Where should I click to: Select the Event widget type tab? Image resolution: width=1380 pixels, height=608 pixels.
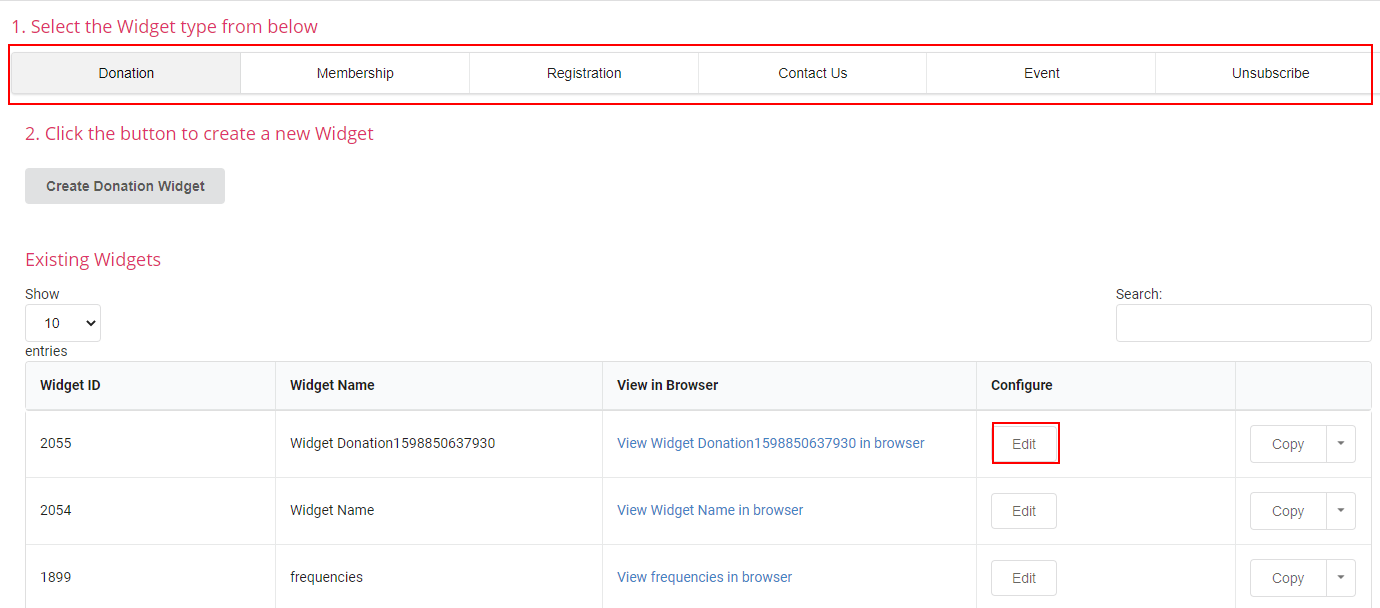pyautogui.click(x=1042, y=73)
